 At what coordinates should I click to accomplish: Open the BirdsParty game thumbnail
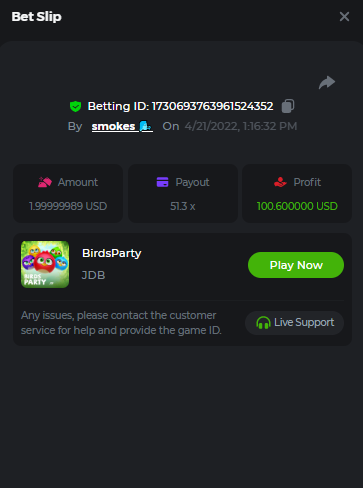pyautogui.click(x=45, y=264)
